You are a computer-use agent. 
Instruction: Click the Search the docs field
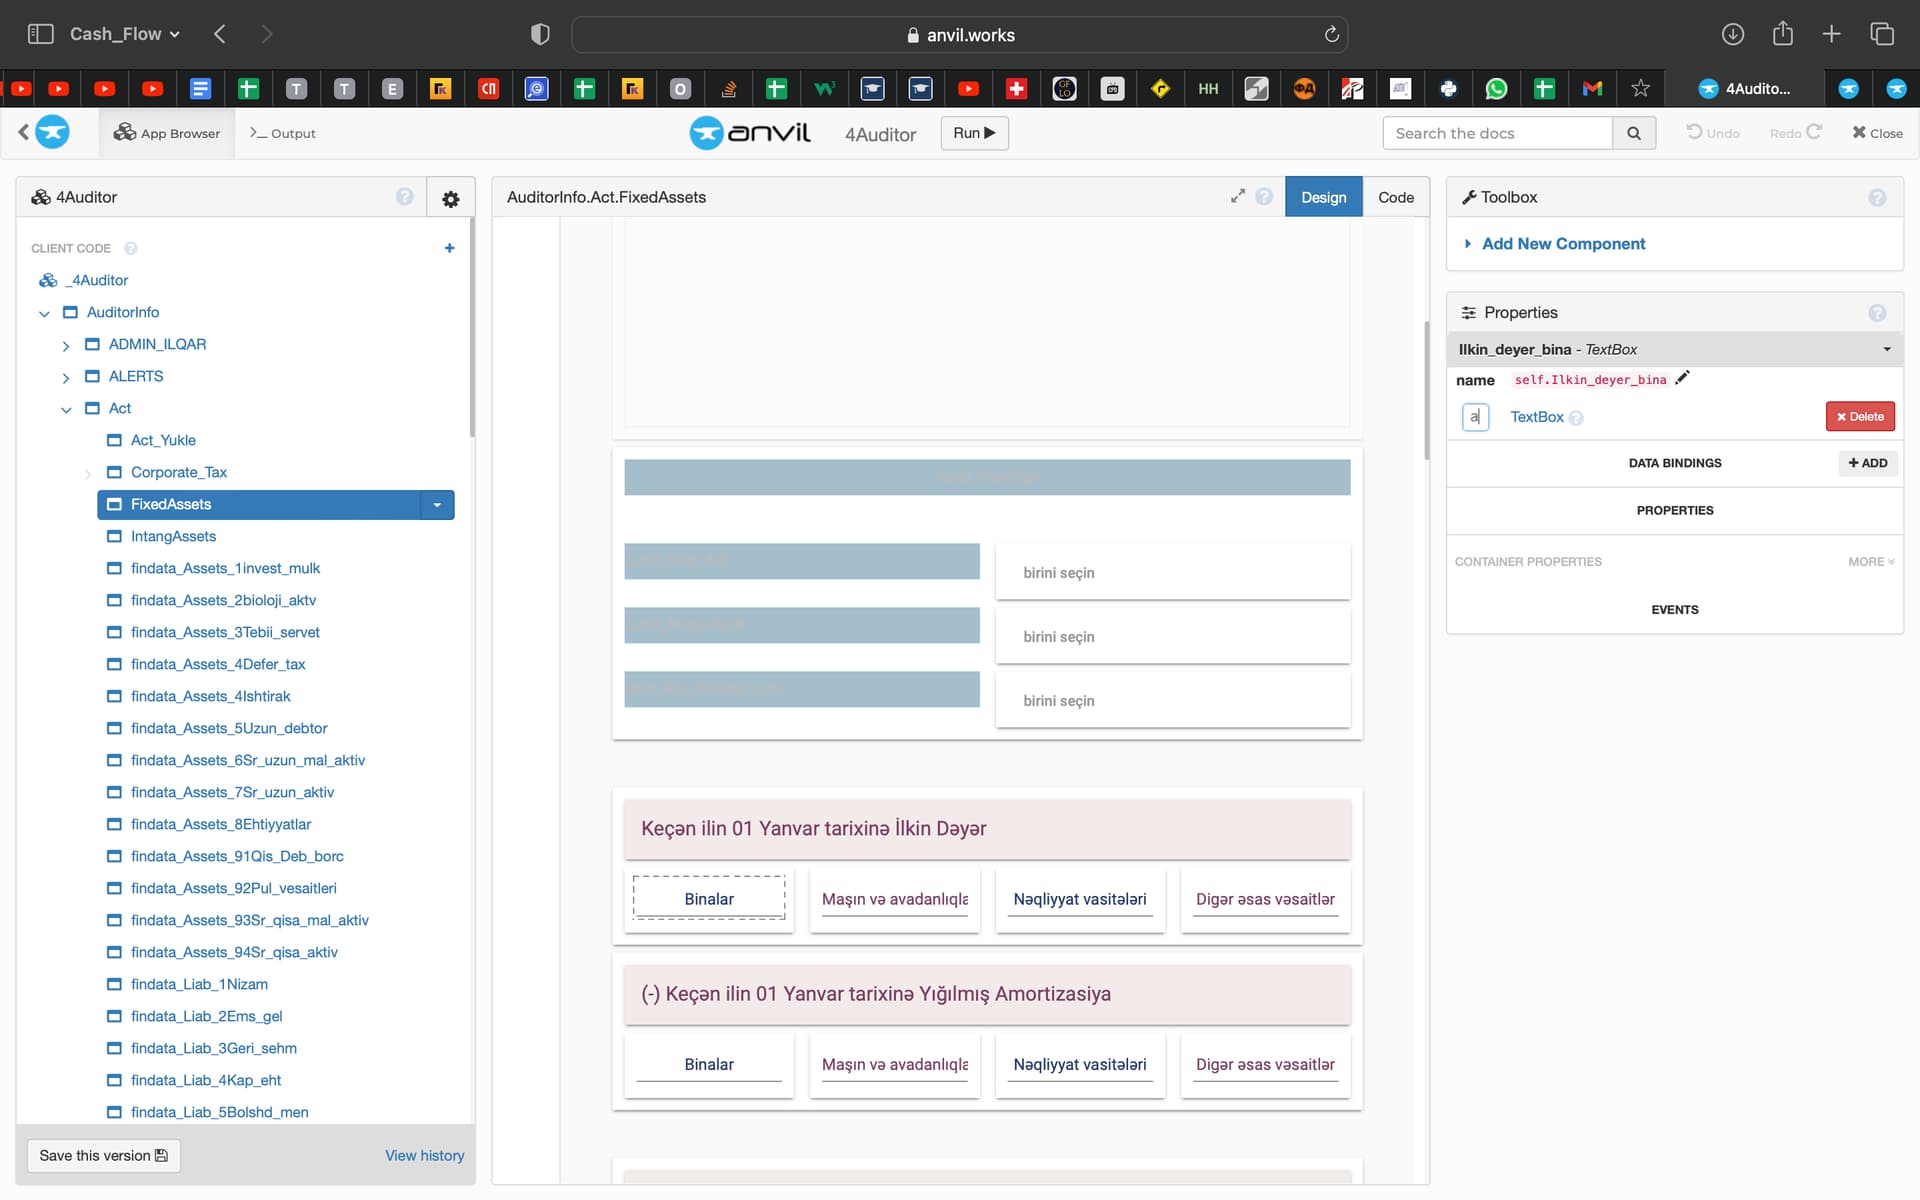pos(1496,133)
